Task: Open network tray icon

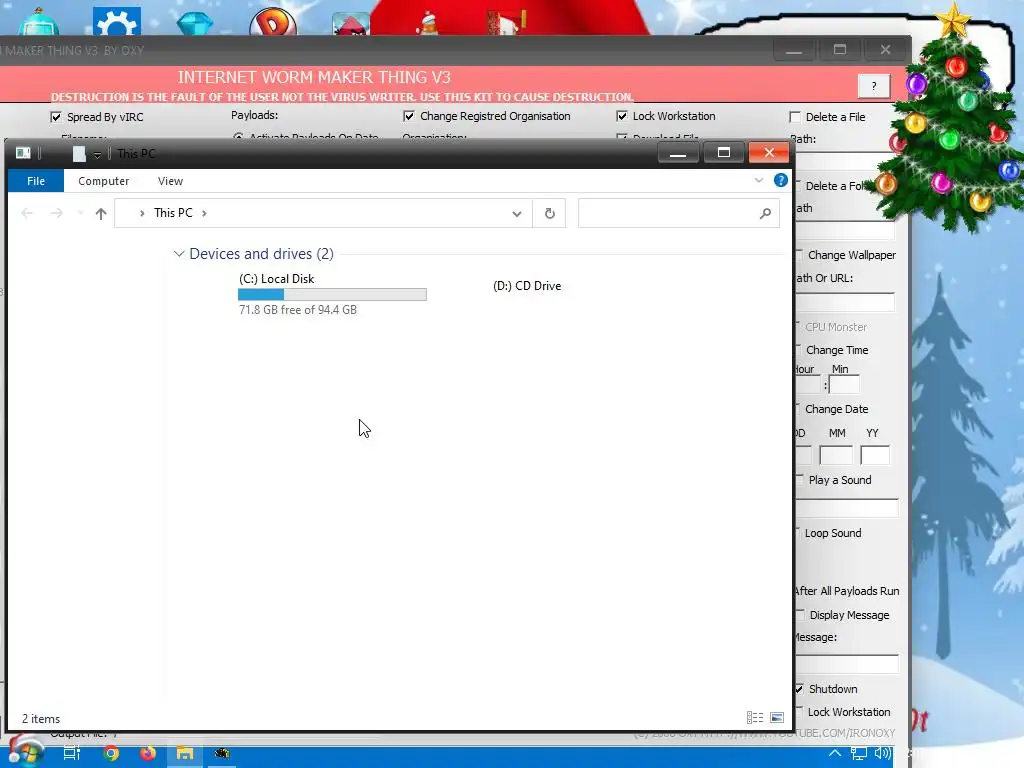Action: coord(859,754)
